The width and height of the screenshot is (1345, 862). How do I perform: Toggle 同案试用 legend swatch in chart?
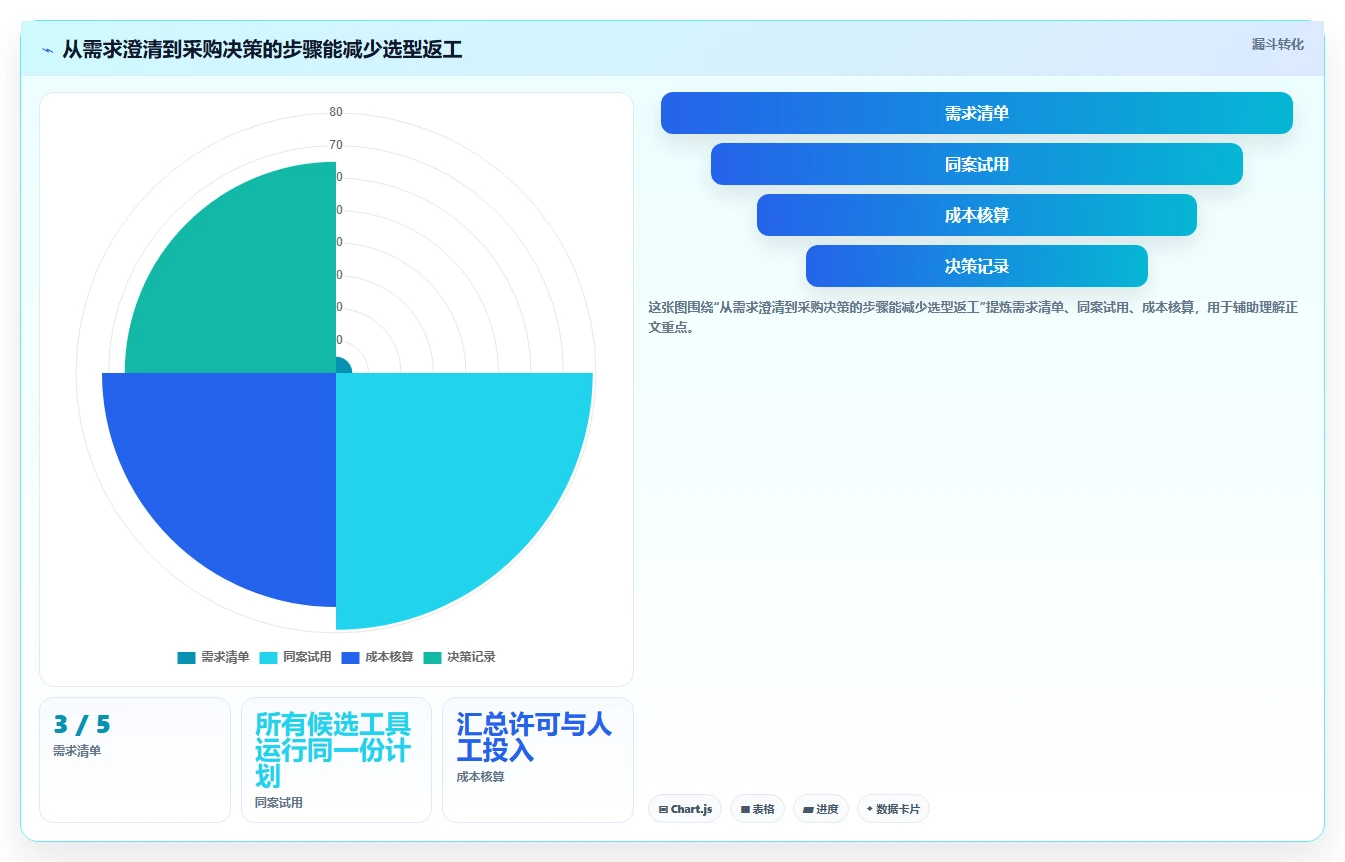pyautogui.click(x=269, y=657)
